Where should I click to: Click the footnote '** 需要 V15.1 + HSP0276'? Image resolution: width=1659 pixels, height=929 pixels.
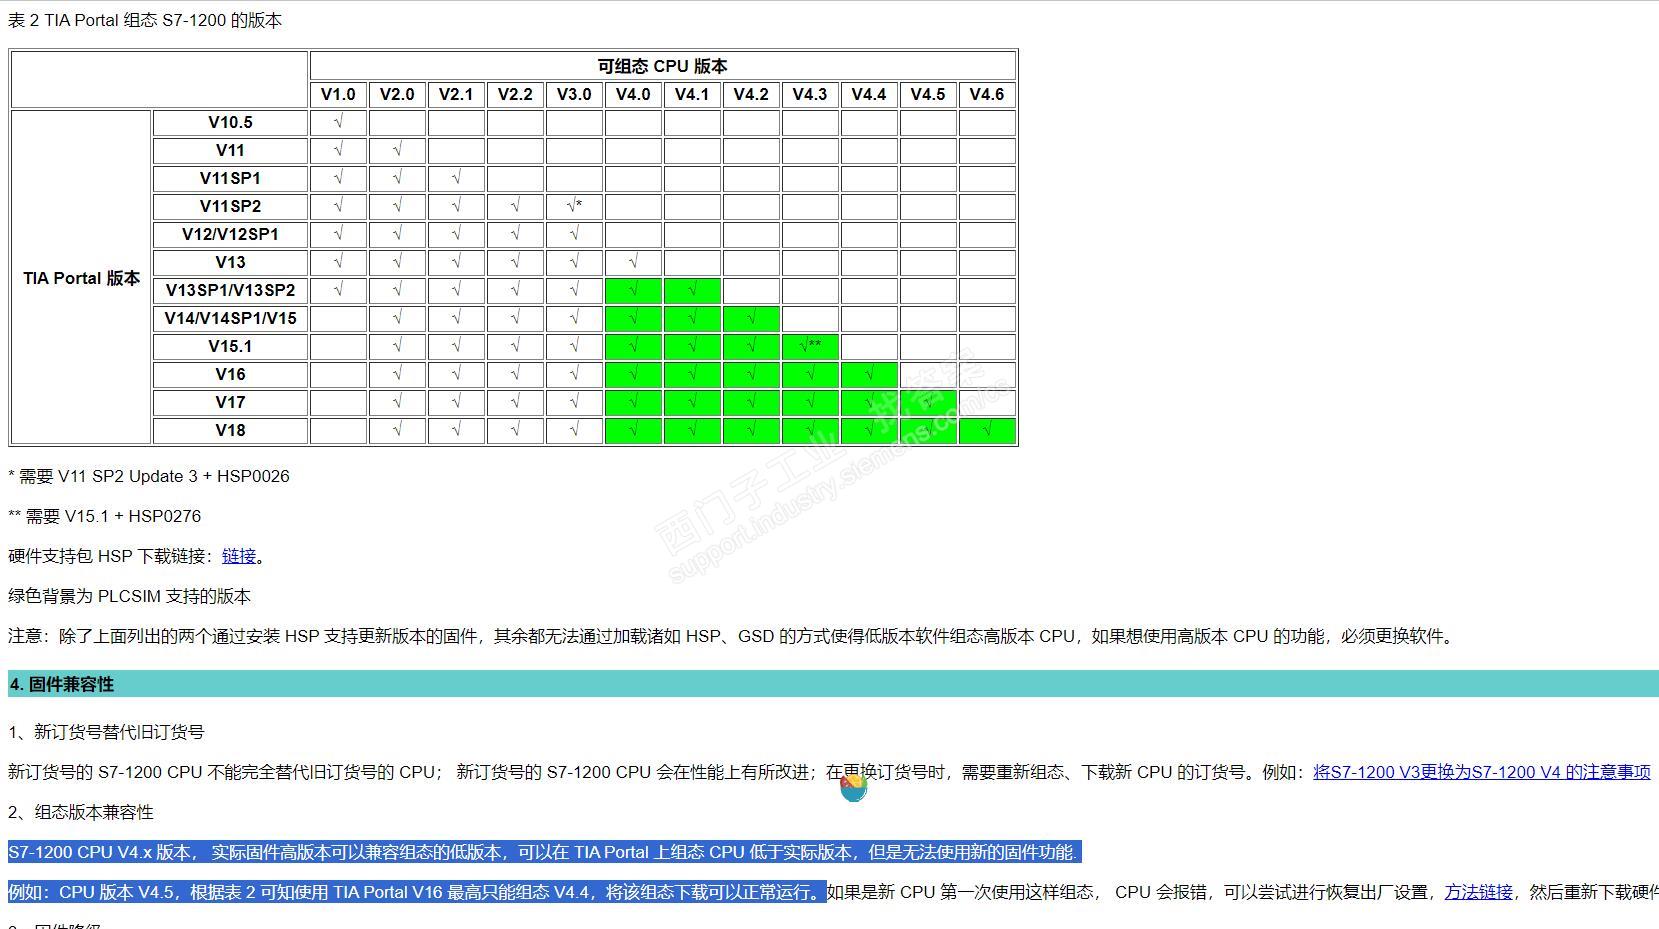pos(105,516)
